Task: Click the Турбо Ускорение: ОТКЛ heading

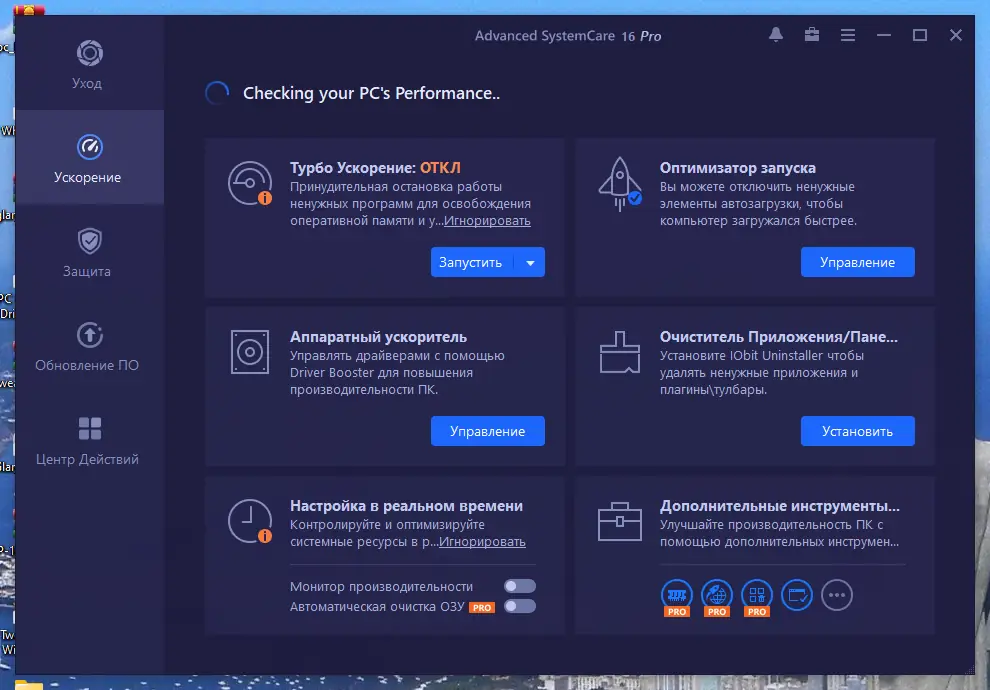Action: click(x=375, y=168)
